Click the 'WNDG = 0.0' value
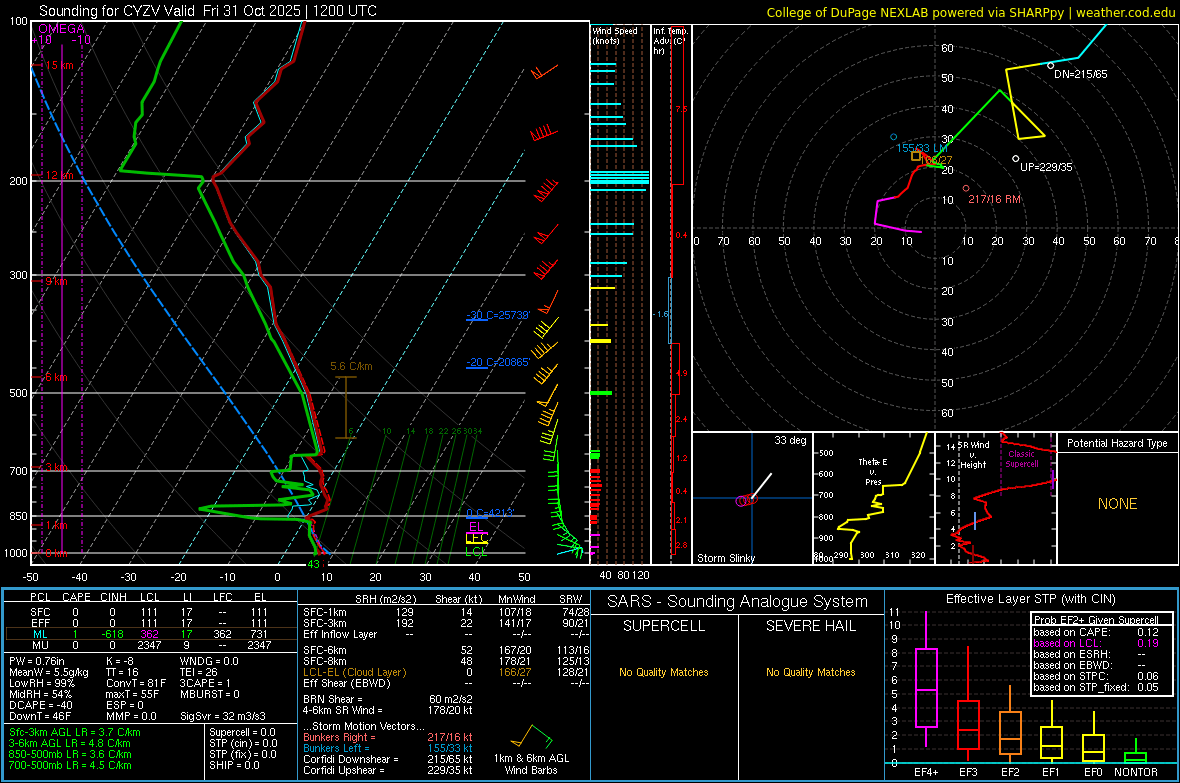Screen dimensions: 1180x783 coord(209,661)
